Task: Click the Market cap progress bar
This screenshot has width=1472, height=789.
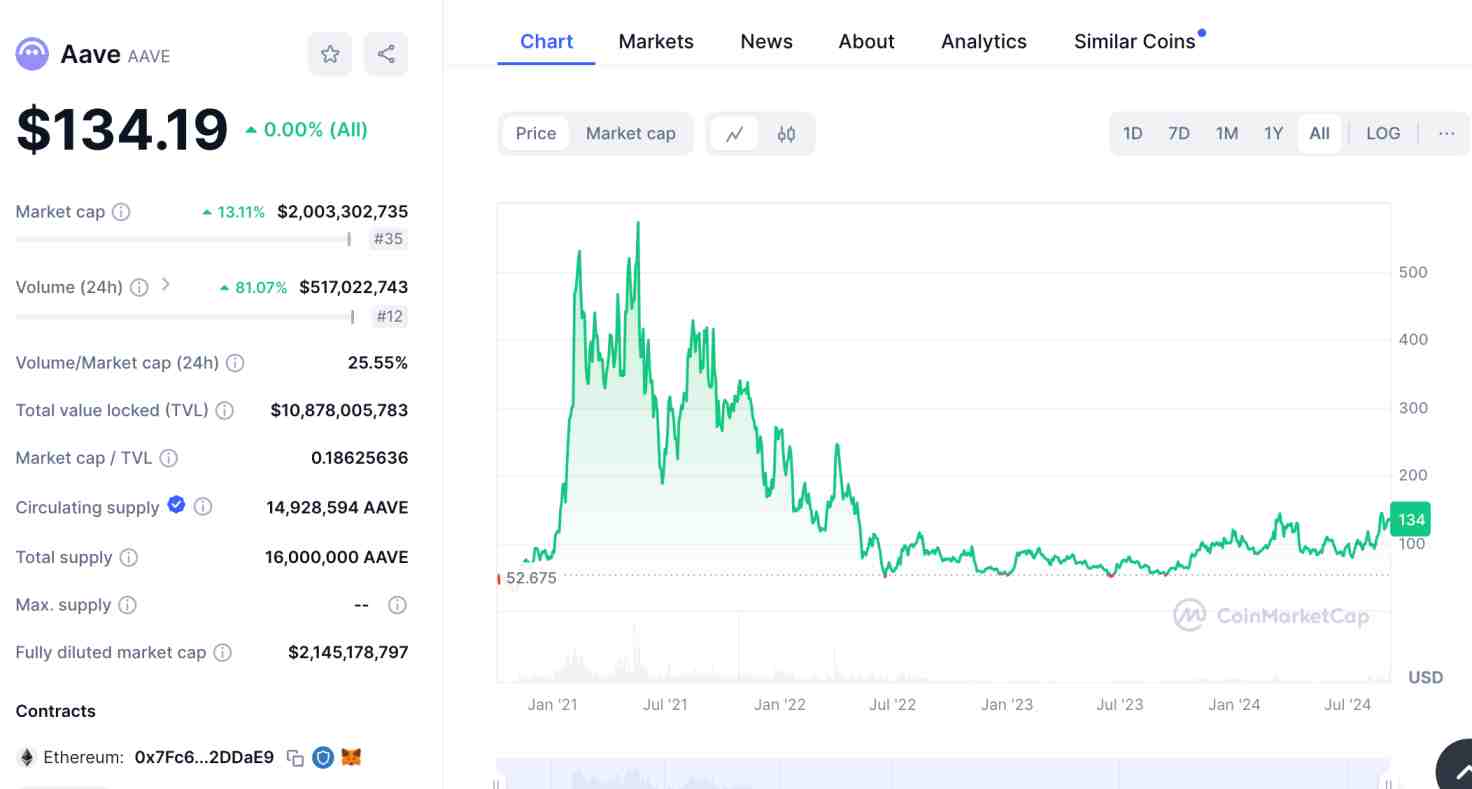Action: (x=183, y=239)
